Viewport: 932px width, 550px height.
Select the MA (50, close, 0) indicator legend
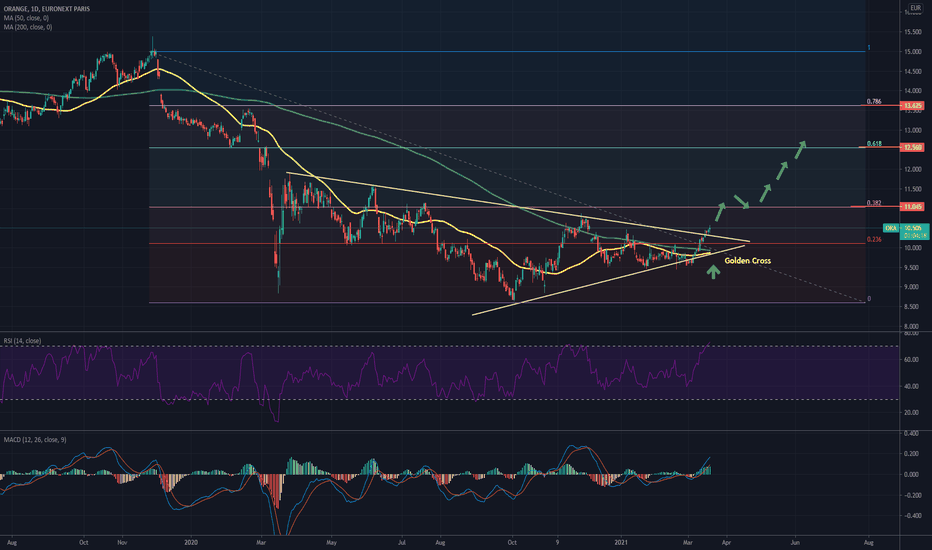tap(26, 18)
